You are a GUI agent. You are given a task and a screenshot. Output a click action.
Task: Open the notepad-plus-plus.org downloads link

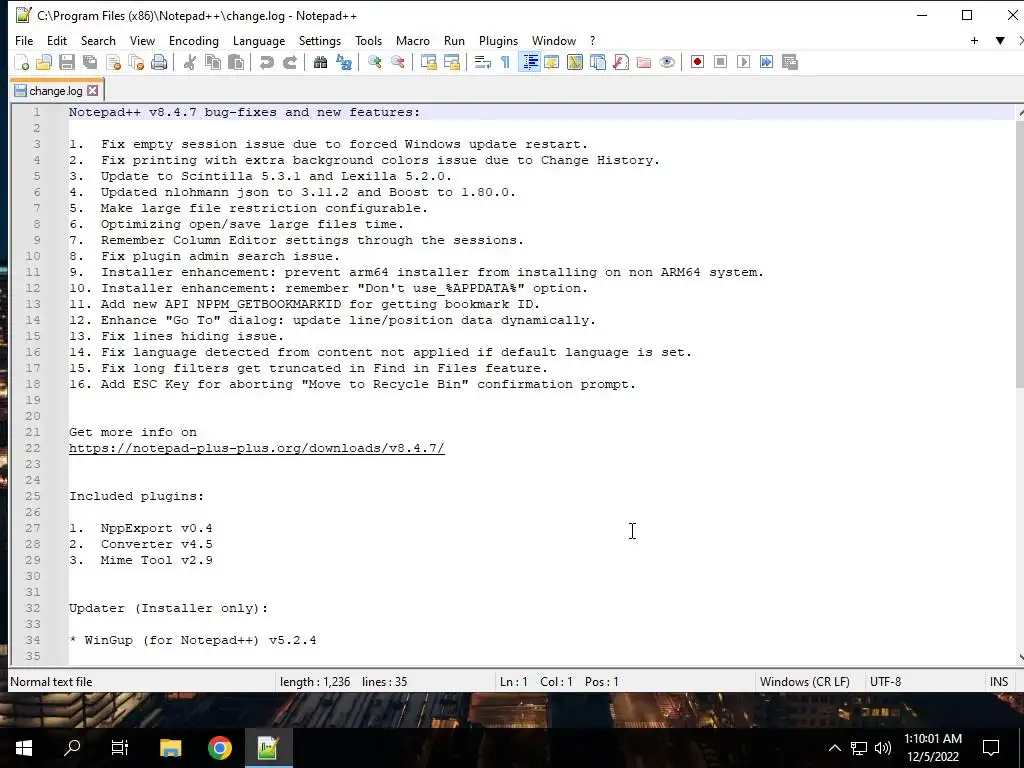coord(257,448)
